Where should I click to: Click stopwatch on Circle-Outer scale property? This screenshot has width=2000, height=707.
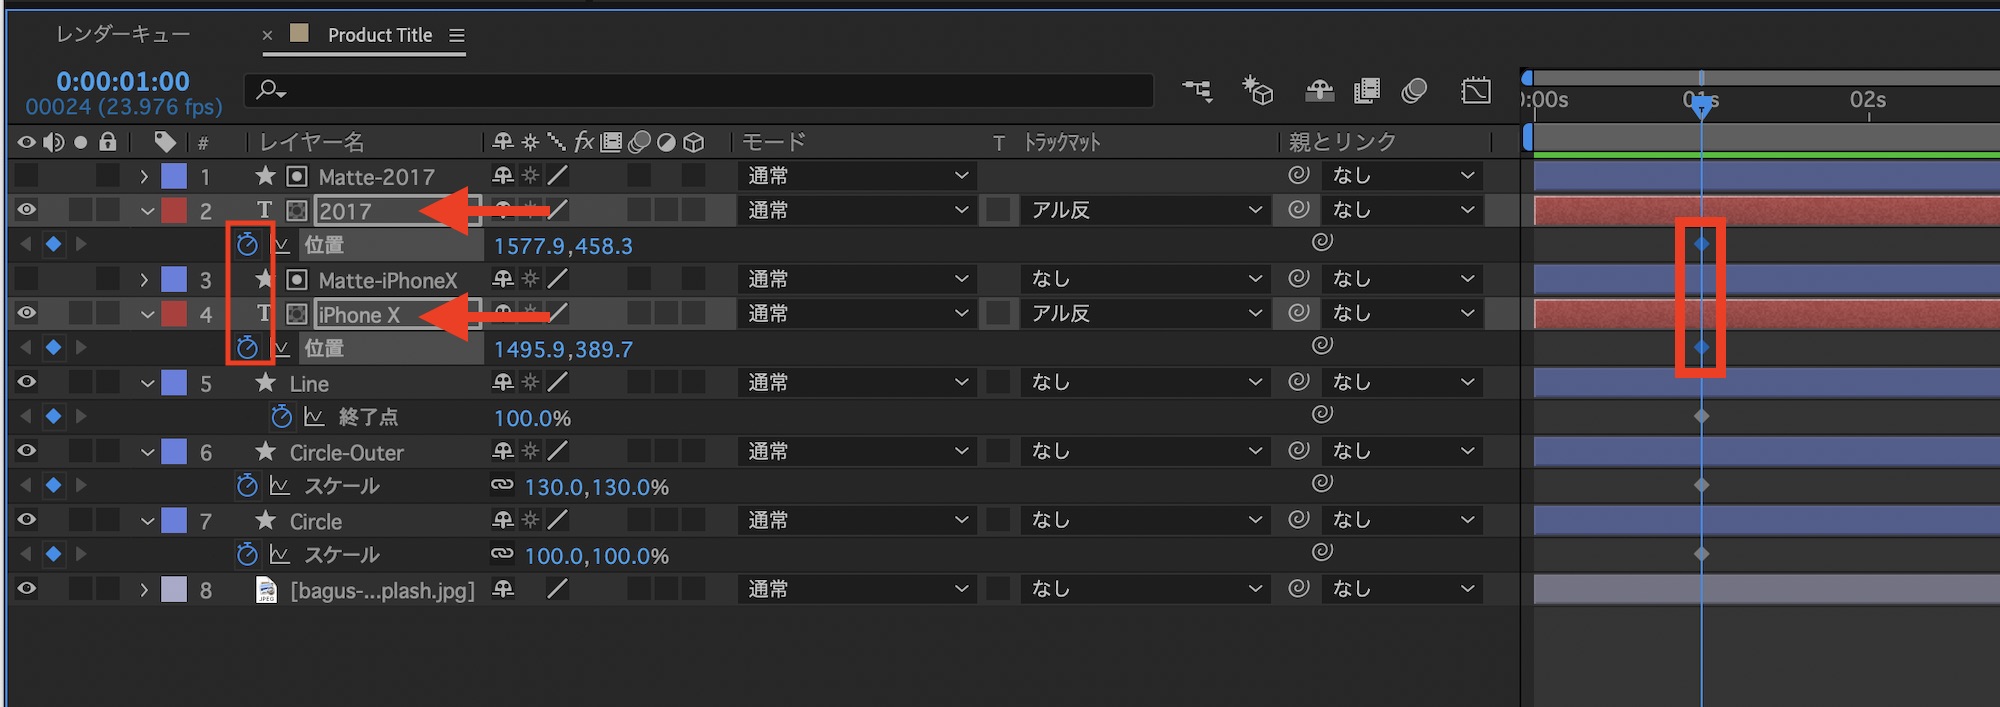[x=247, y=486]
